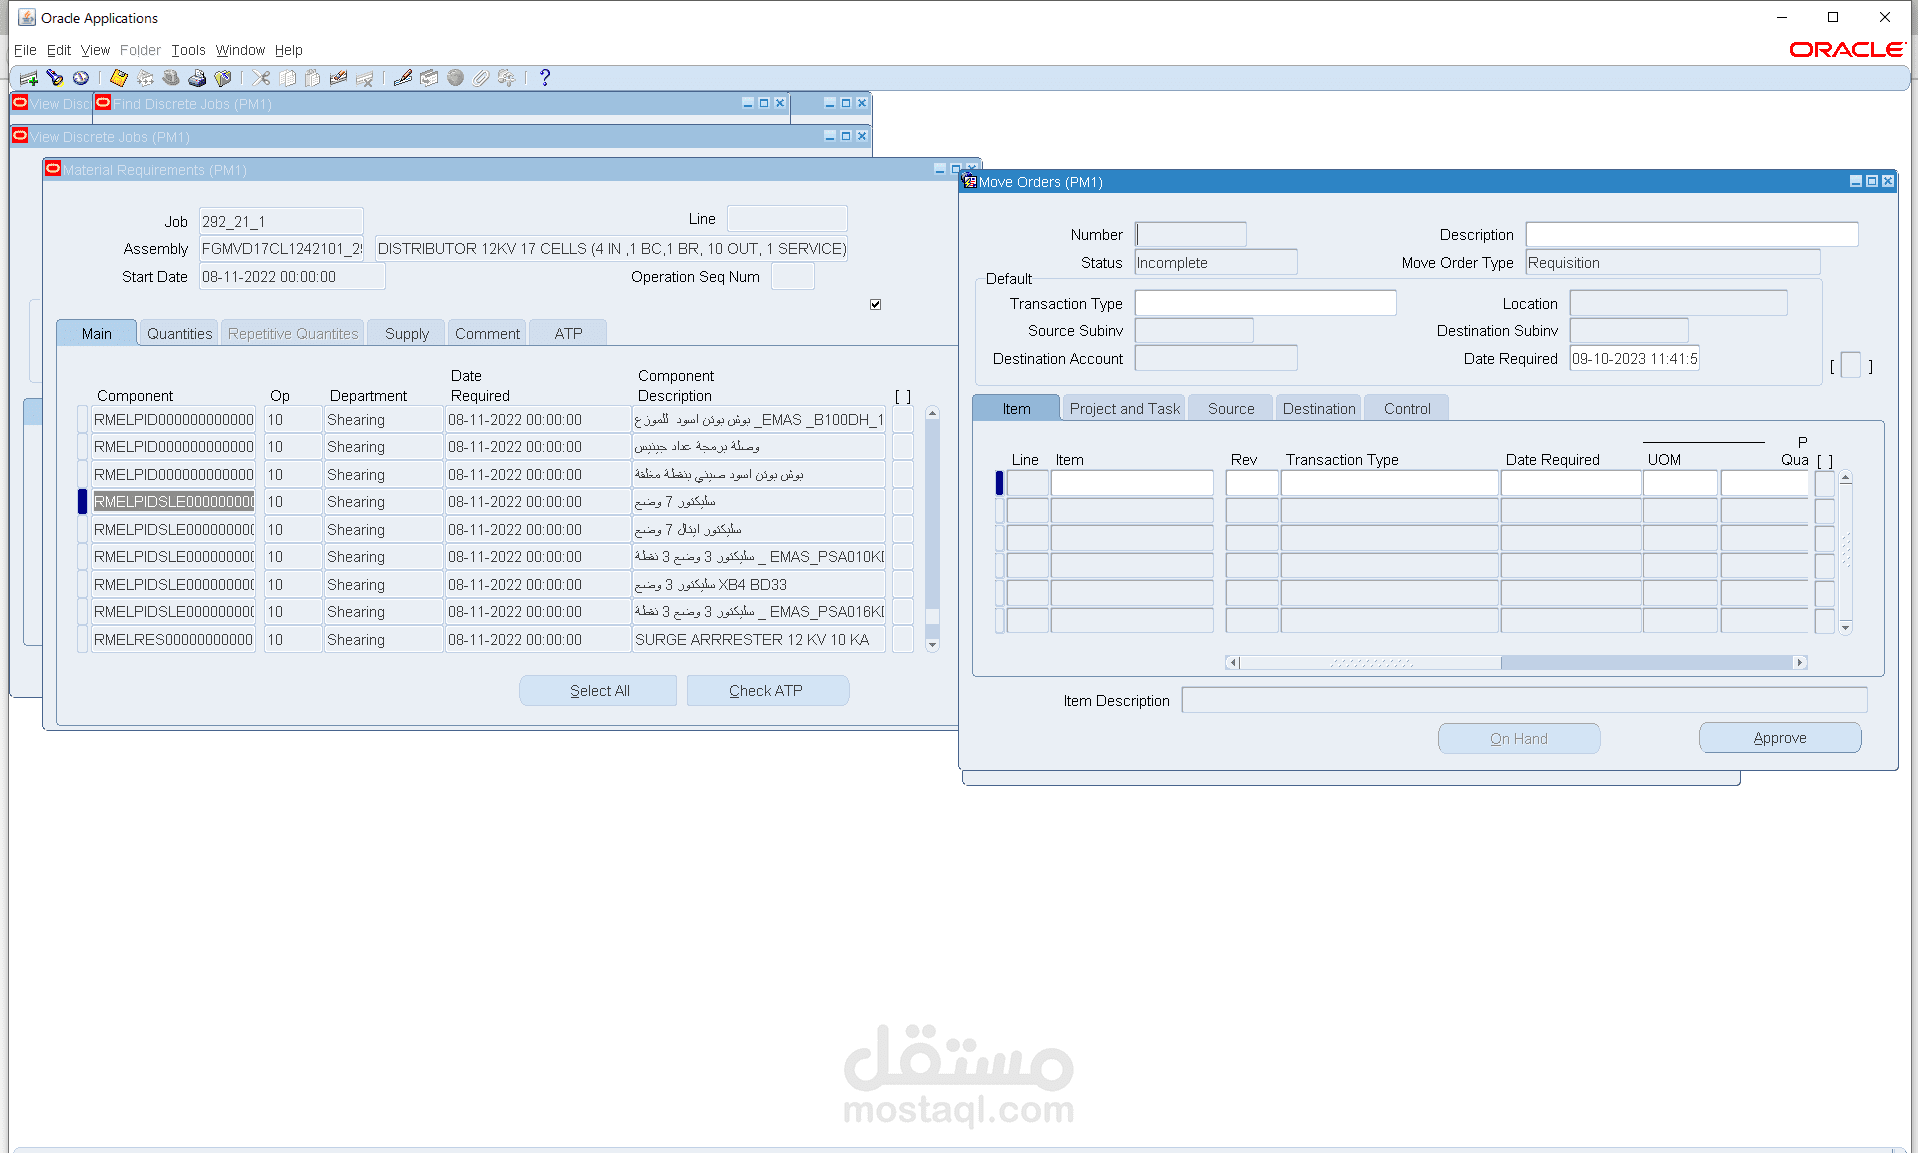Click the Find Discrete Jobs window icon
The height and width of the screenshot is (1153, 1918).
pos(102,102)
